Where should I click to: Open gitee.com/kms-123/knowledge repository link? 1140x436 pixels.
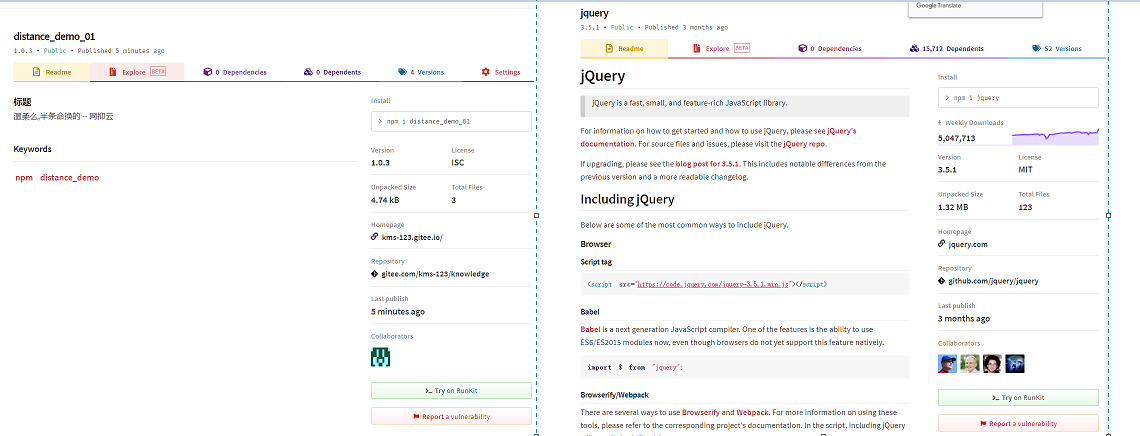coord(435,274)
